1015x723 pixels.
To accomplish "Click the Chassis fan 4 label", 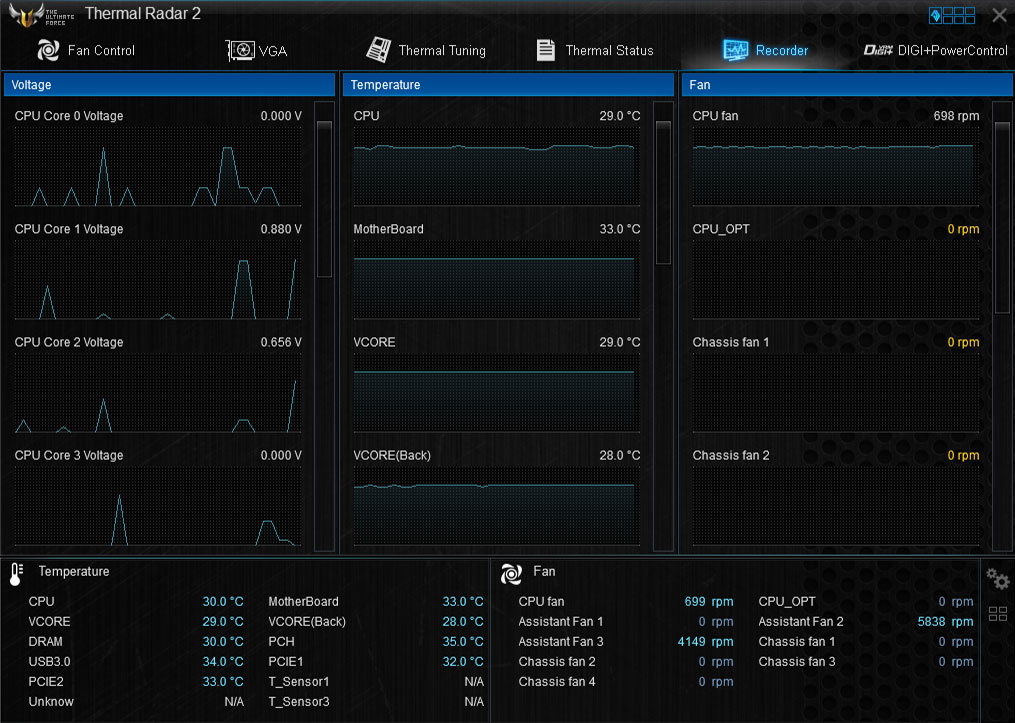I will 557,682.
